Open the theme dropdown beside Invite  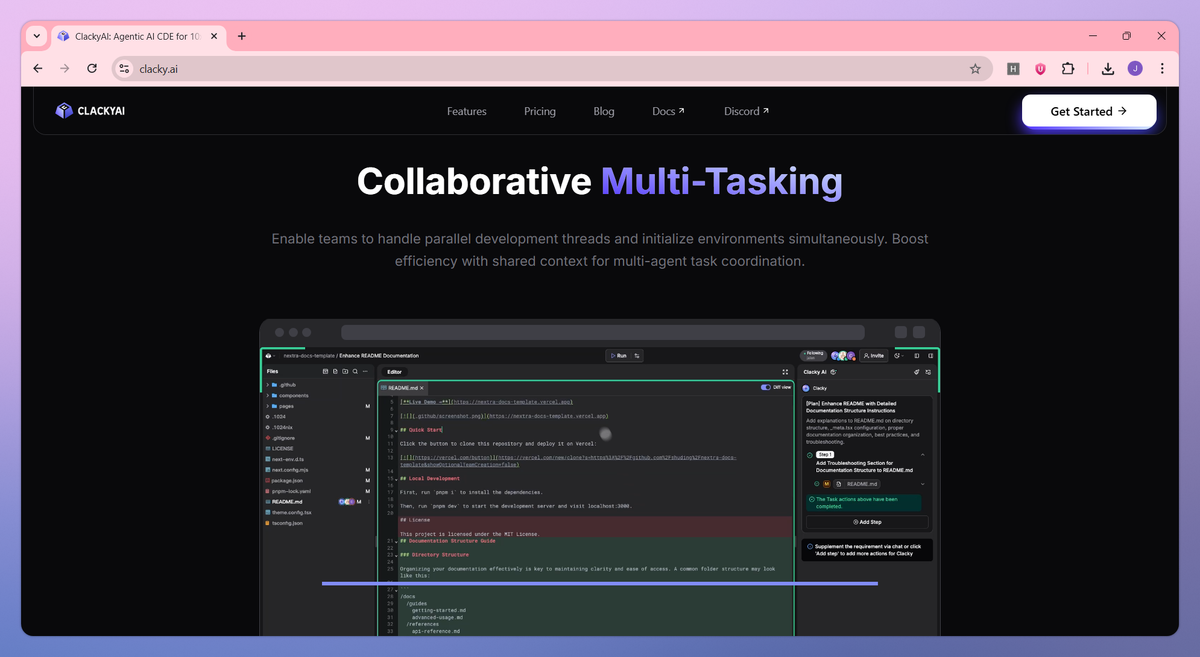900,356
